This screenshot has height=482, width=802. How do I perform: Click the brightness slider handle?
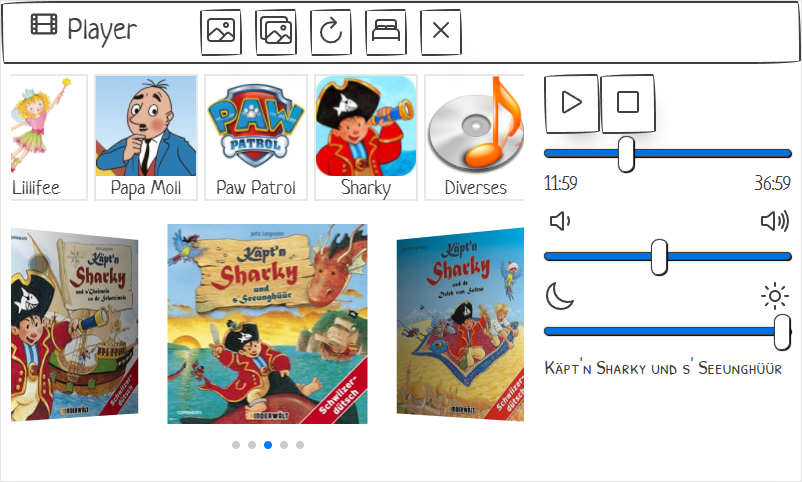coord(782,332)
